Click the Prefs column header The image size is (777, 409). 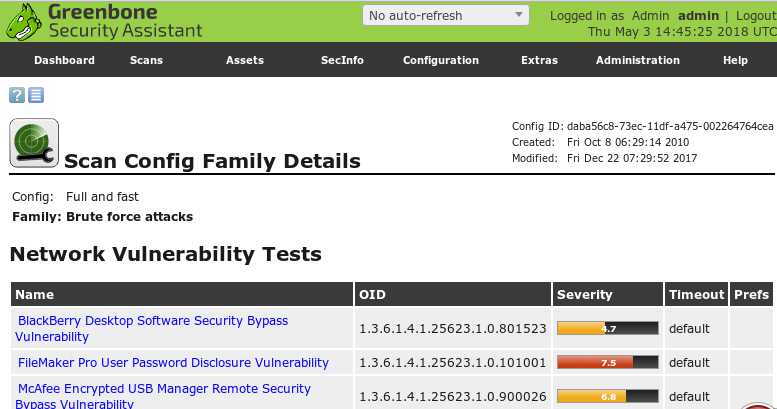[751, 294]
